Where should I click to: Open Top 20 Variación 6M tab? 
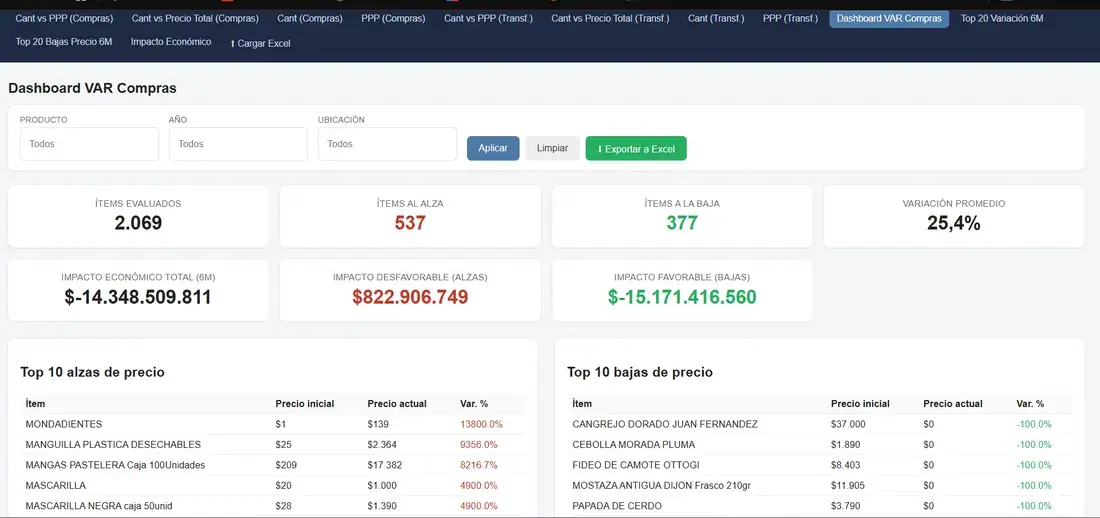click(1002, 18)
